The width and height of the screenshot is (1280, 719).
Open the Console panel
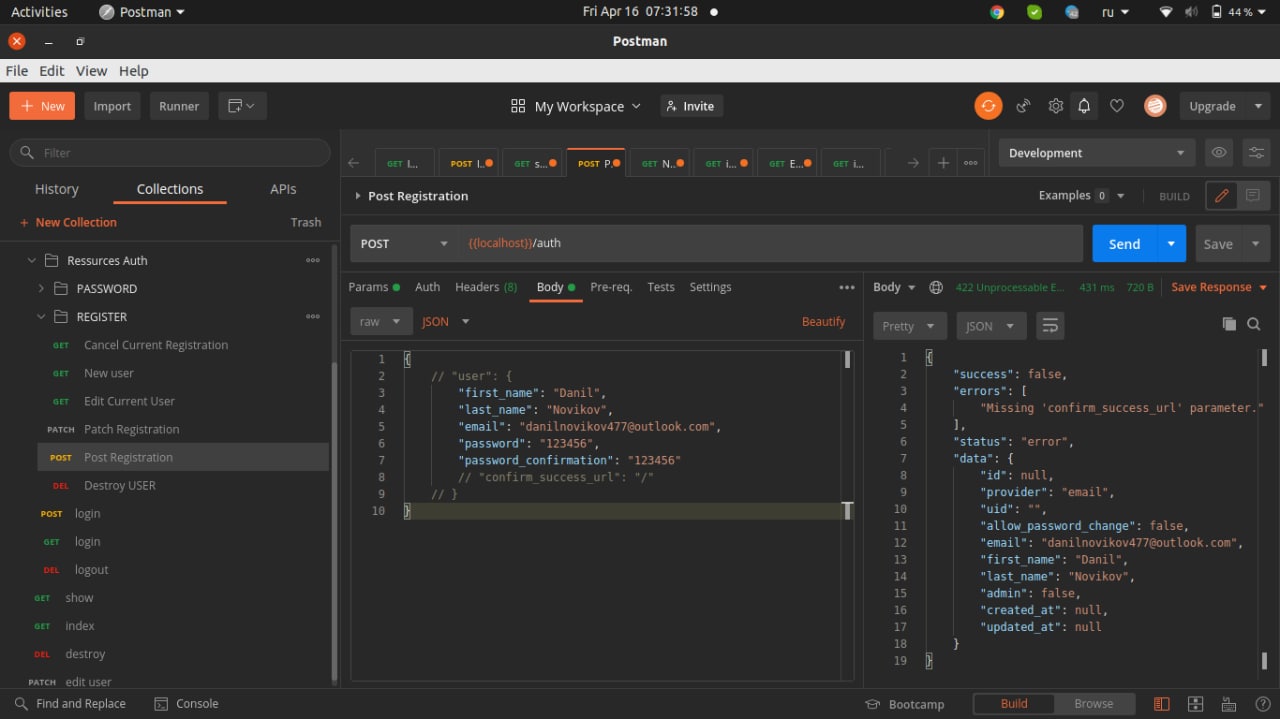[x=186, y=704]
